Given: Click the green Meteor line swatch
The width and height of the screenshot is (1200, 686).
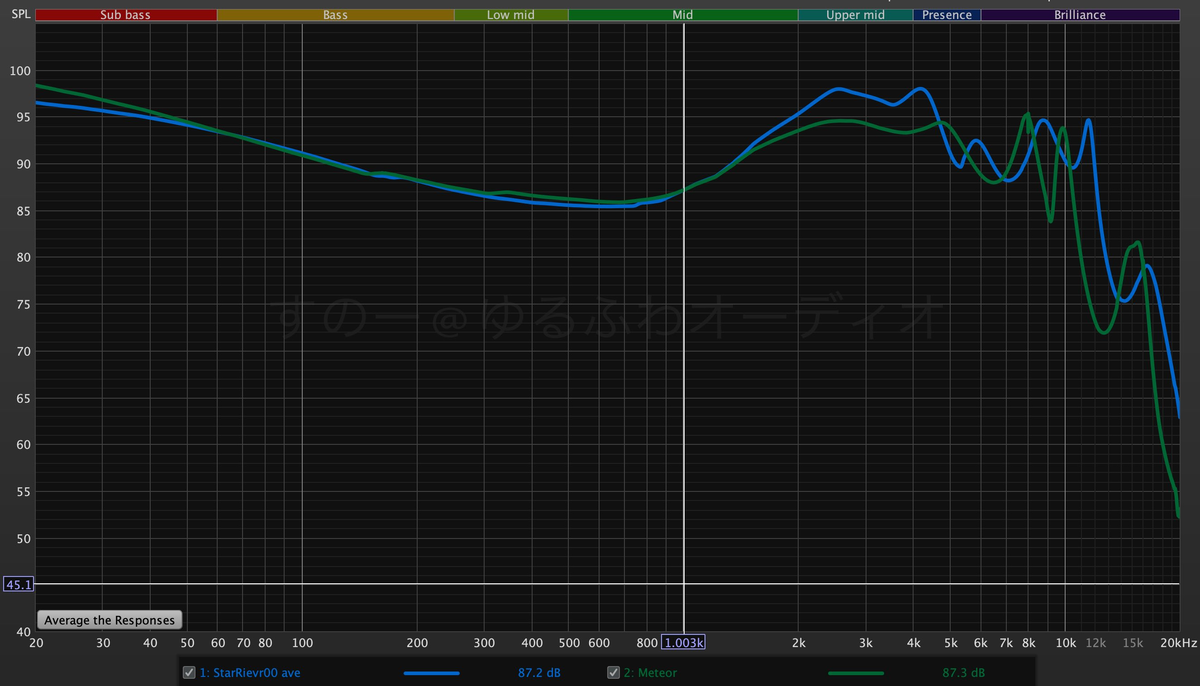Looking at the screenshot, I should click(x=856, y=673).
